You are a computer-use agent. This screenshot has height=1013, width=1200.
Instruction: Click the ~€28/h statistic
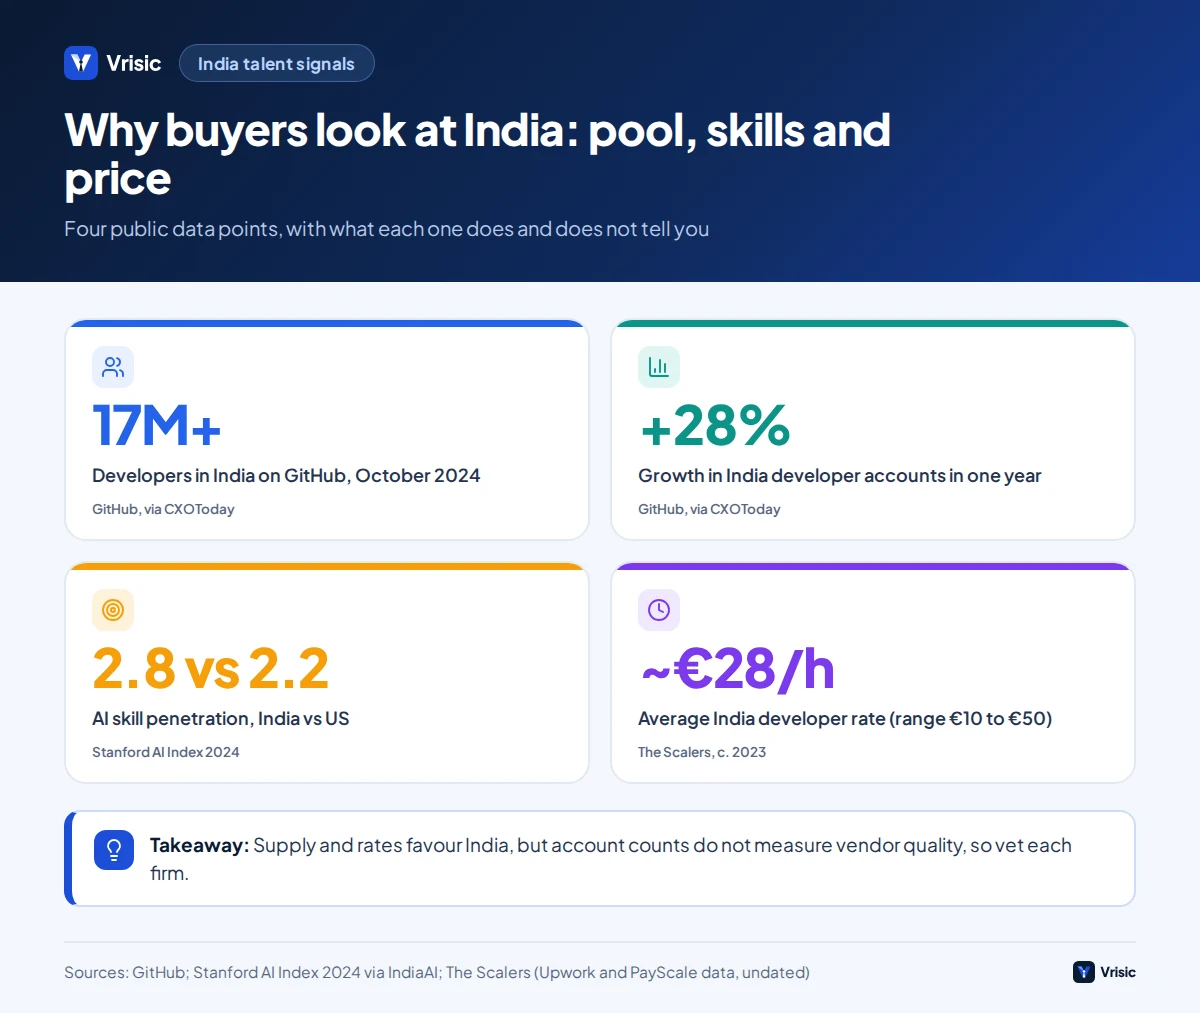[x=737, y=669]
